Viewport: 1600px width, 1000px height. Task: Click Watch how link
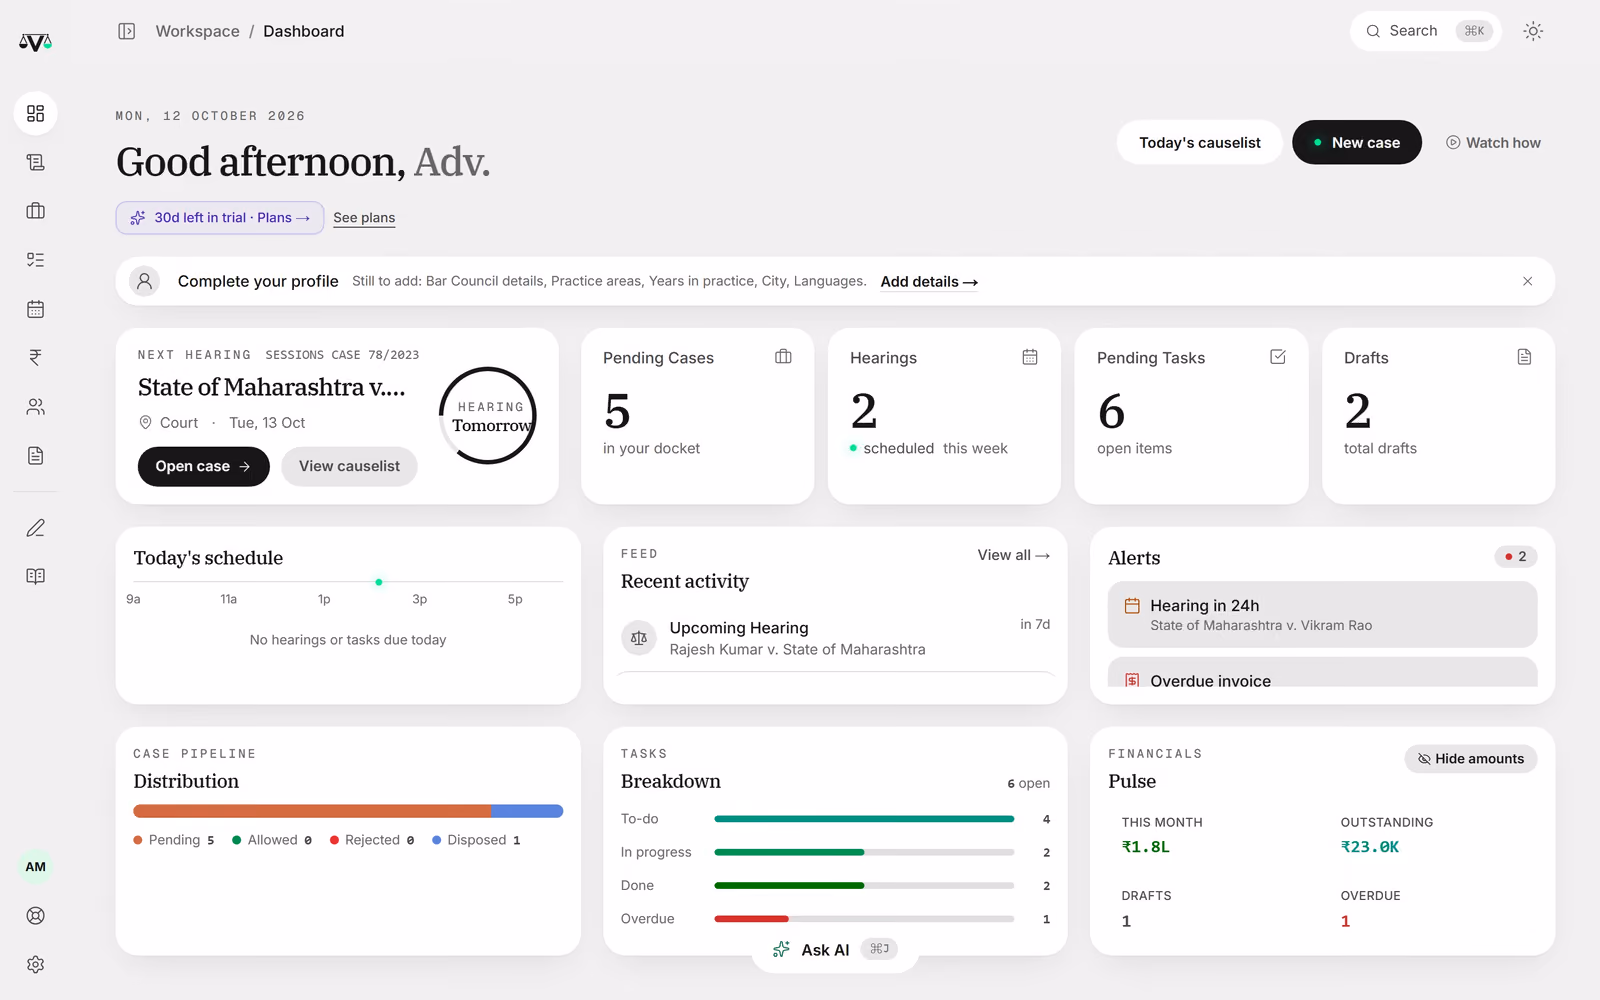1493,143
